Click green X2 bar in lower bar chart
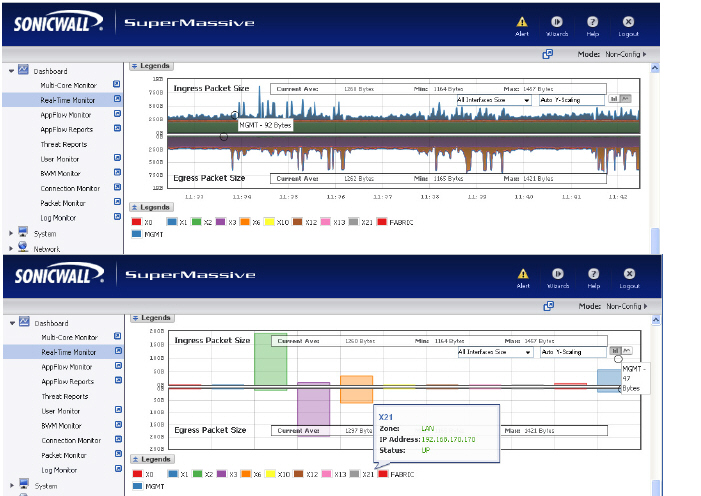701x496 pixels. click(270, 361)
